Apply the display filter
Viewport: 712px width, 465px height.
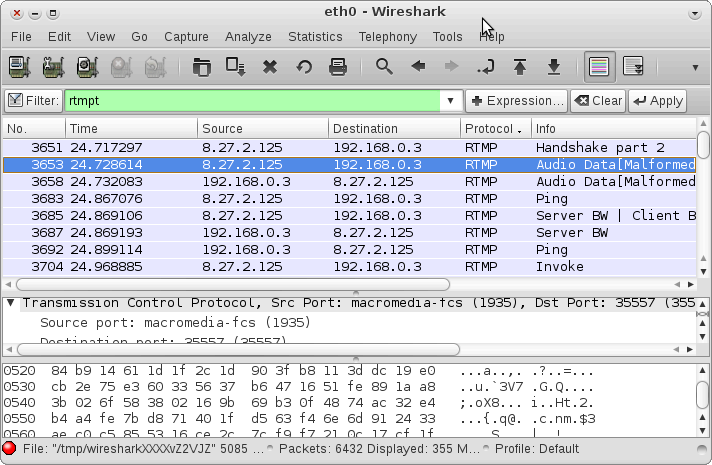coord(658,100)
